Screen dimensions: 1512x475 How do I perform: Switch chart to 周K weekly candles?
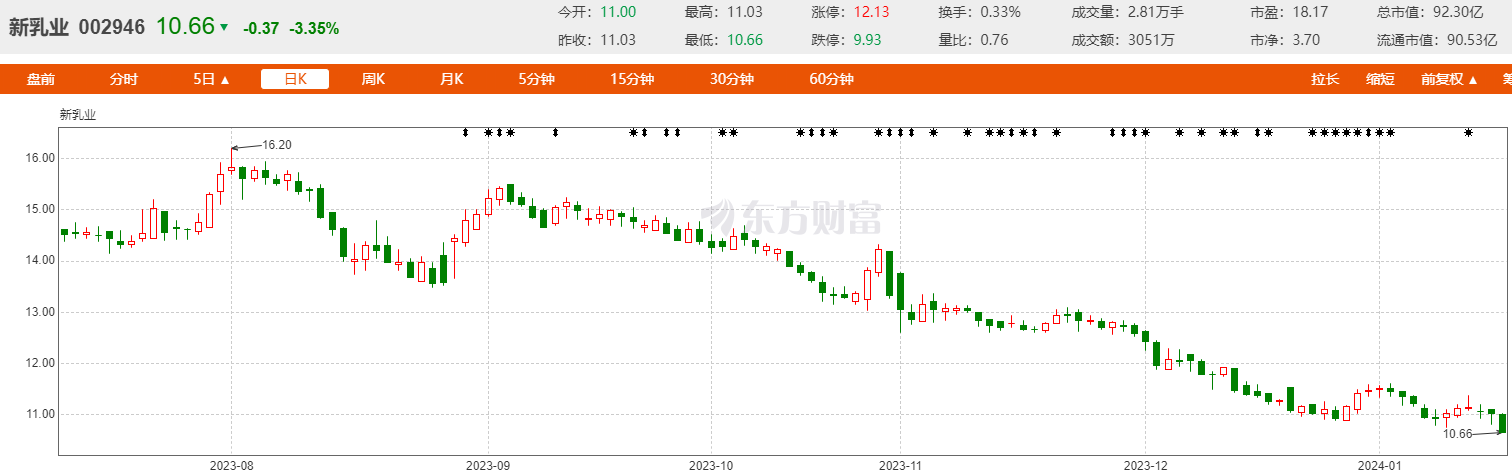click(x=373, y=80)
